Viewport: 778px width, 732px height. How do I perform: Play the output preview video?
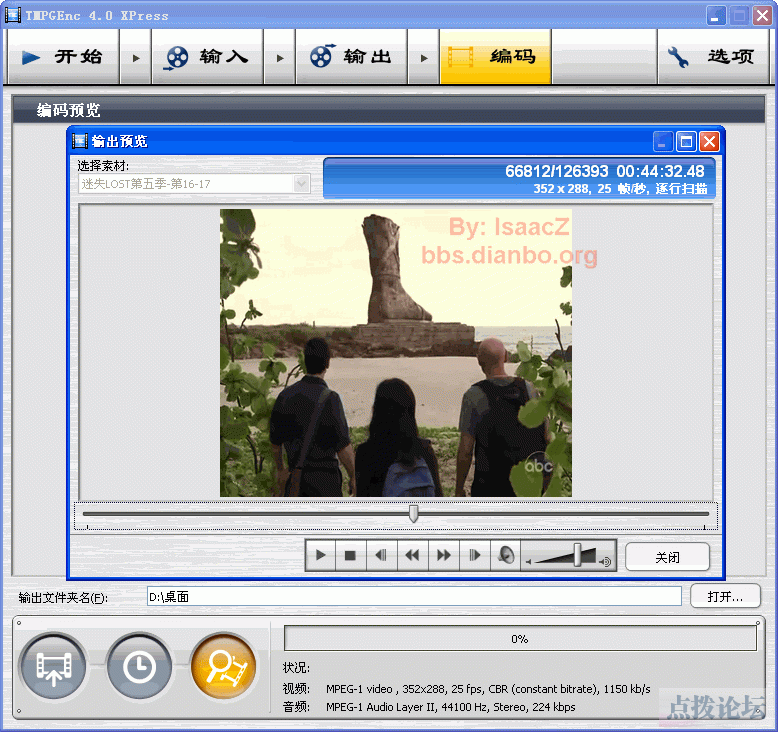click(x=321, y=555)
